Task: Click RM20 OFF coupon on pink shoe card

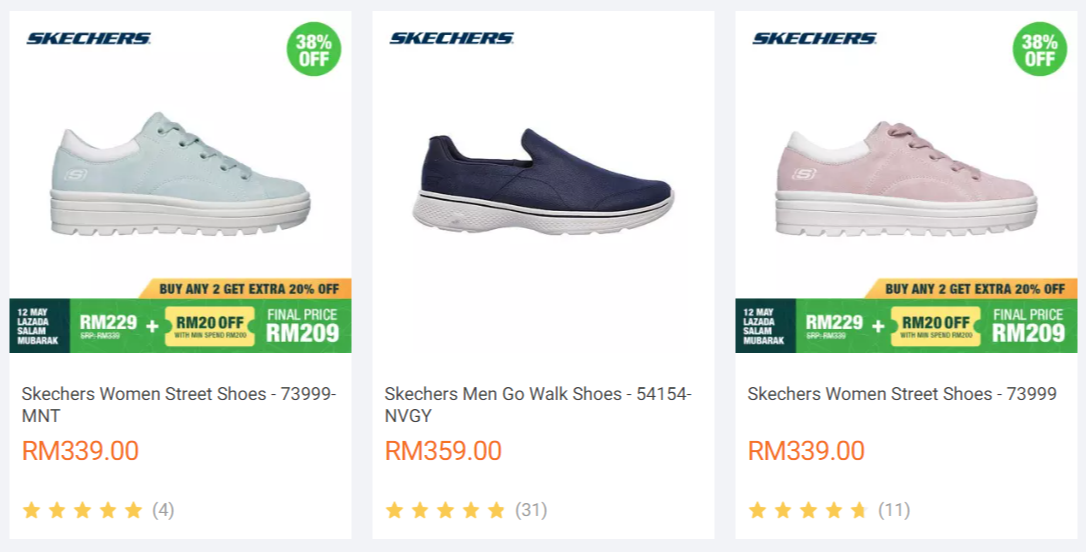Action: point(936,326)
